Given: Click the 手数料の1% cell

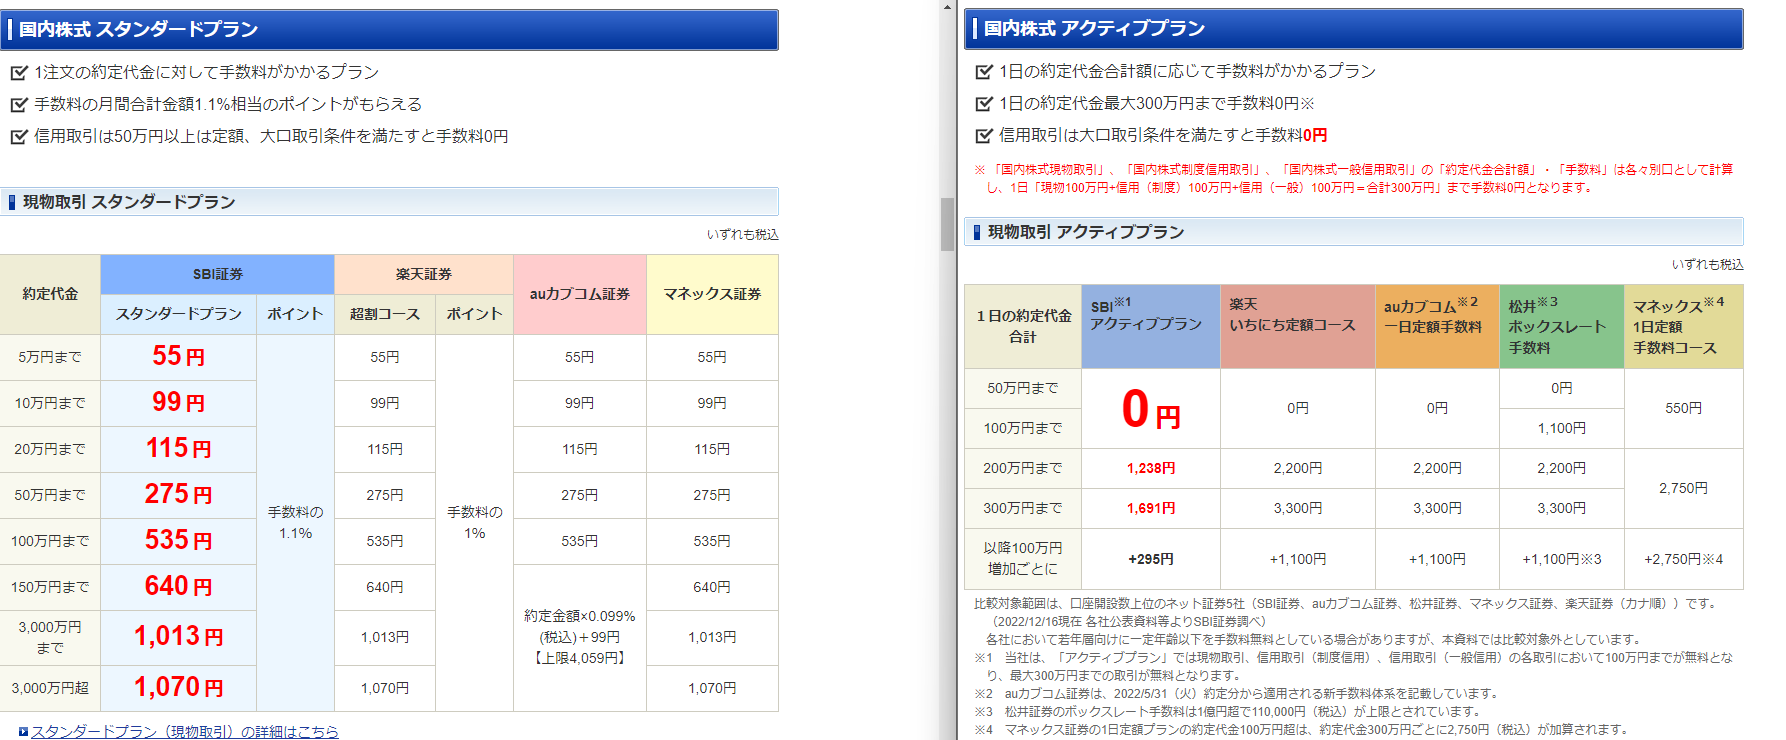Looking at the screenshot, I should 474,522.
